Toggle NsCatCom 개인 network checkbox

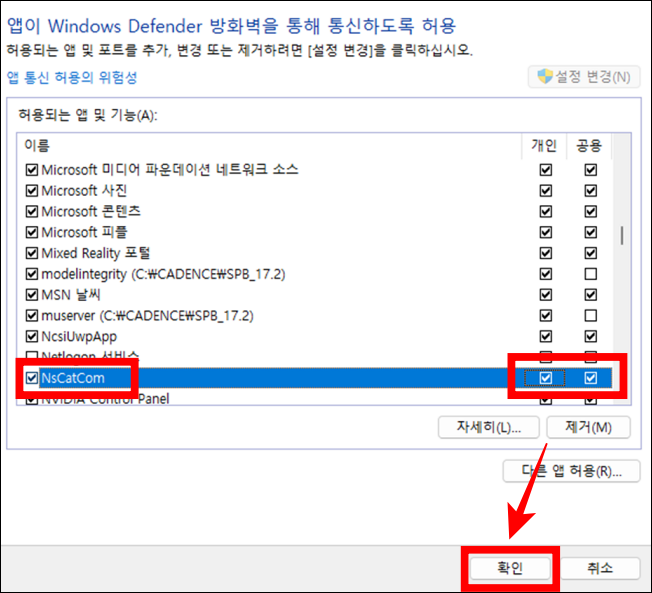pyautogui.click(x=546, y=378)
